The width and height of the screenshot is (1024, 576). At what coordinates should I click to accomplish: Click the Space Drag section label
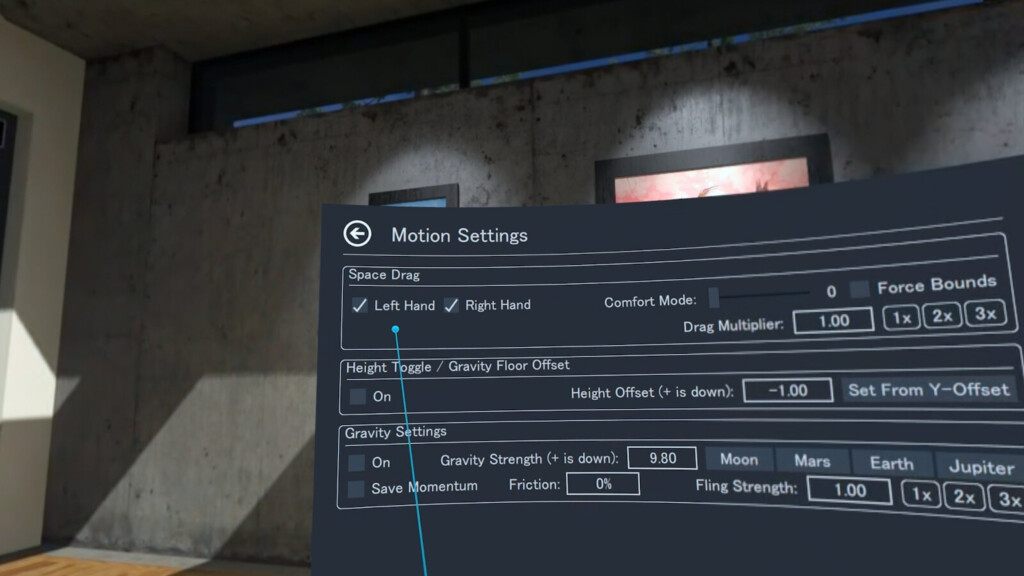pos(384,275)
